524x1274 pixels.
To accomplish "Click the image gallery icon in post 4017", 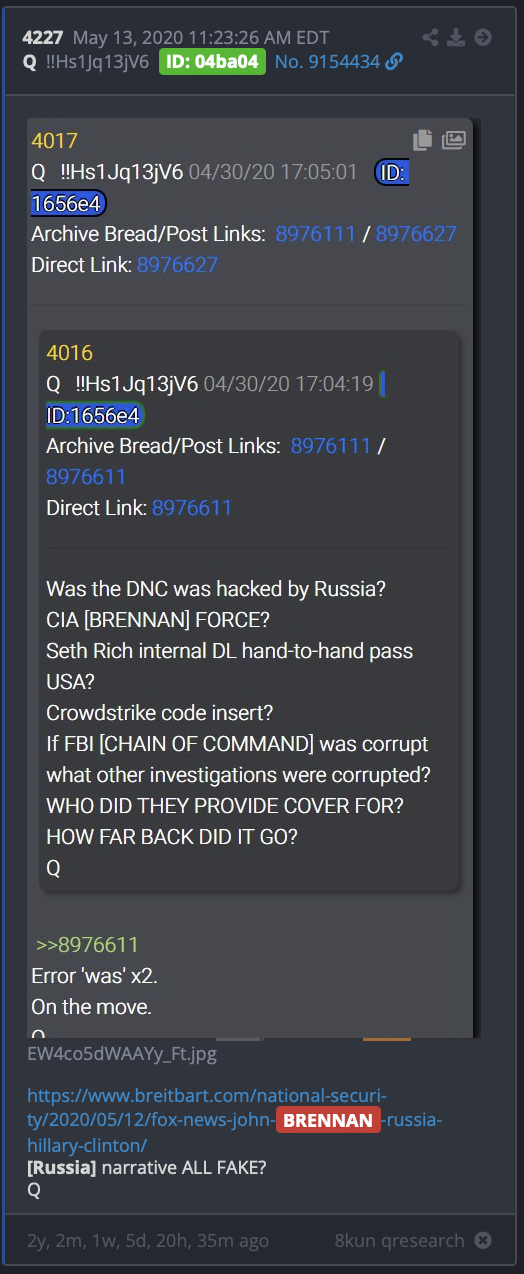I will pos(454,141).
